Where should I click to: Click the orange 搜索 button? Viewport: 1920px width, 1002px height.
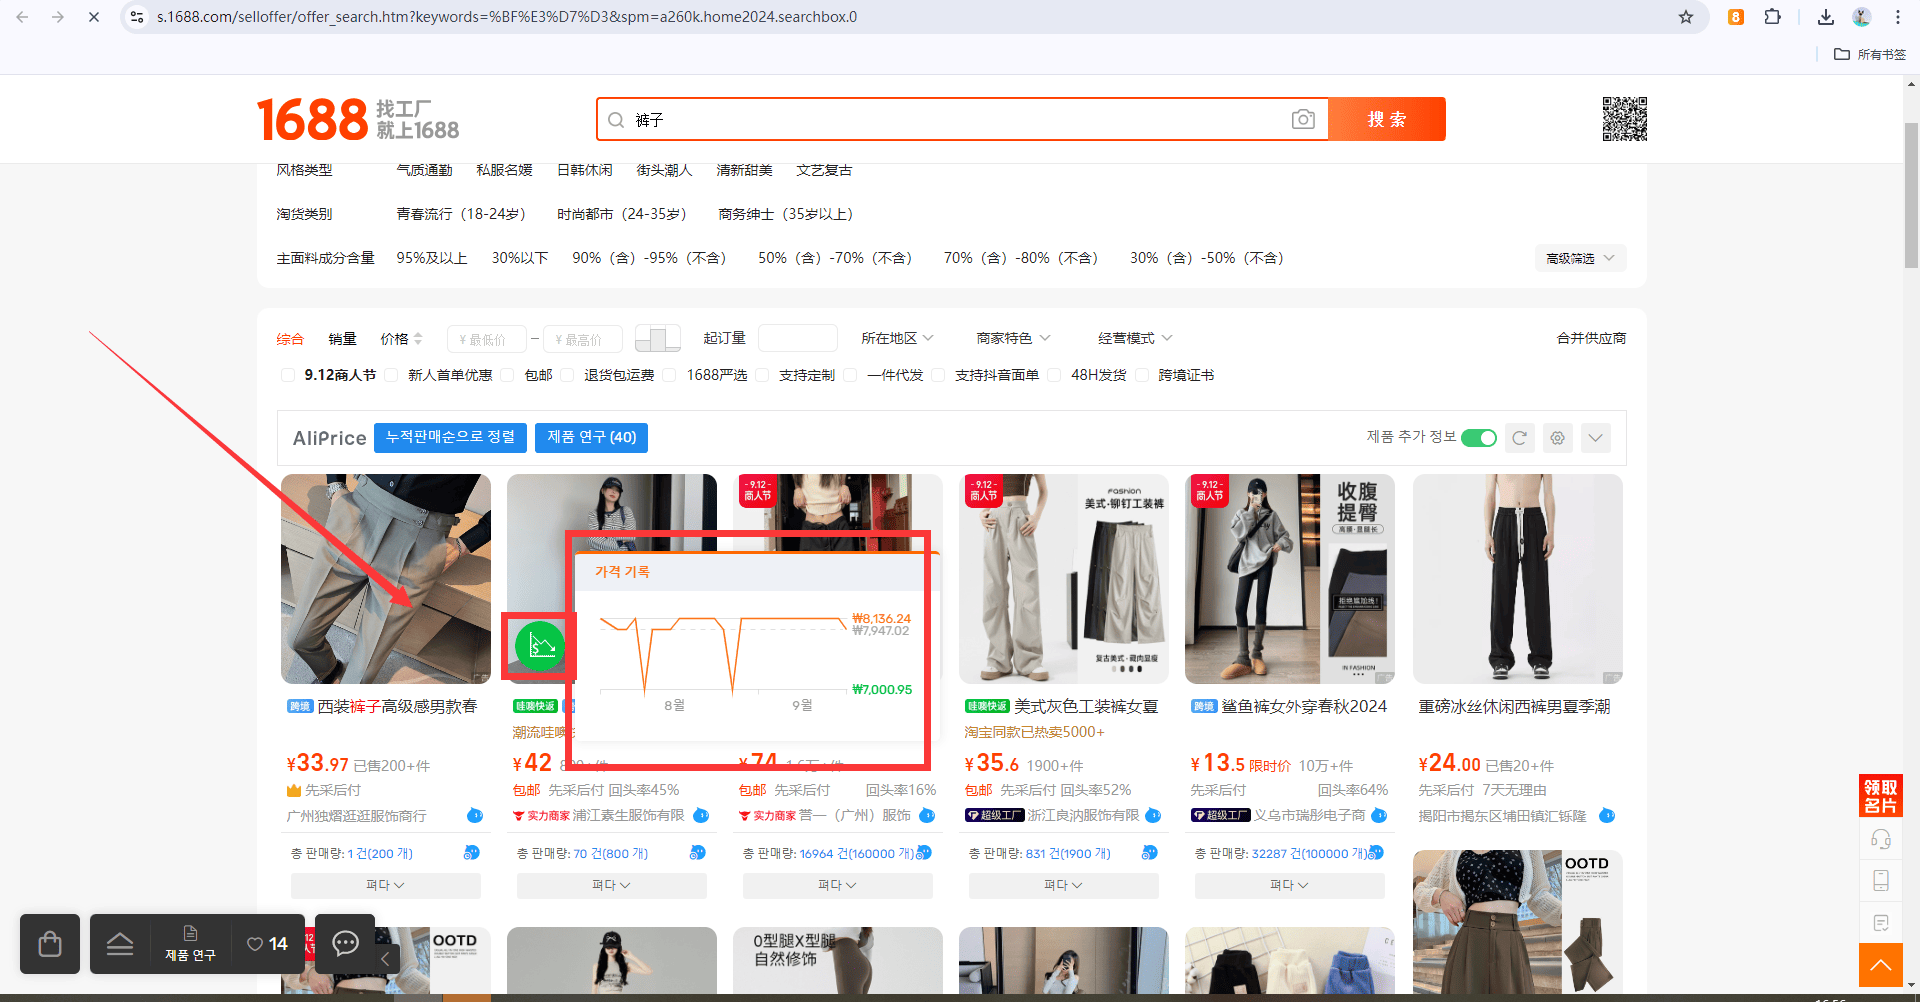pos(1387,120)
